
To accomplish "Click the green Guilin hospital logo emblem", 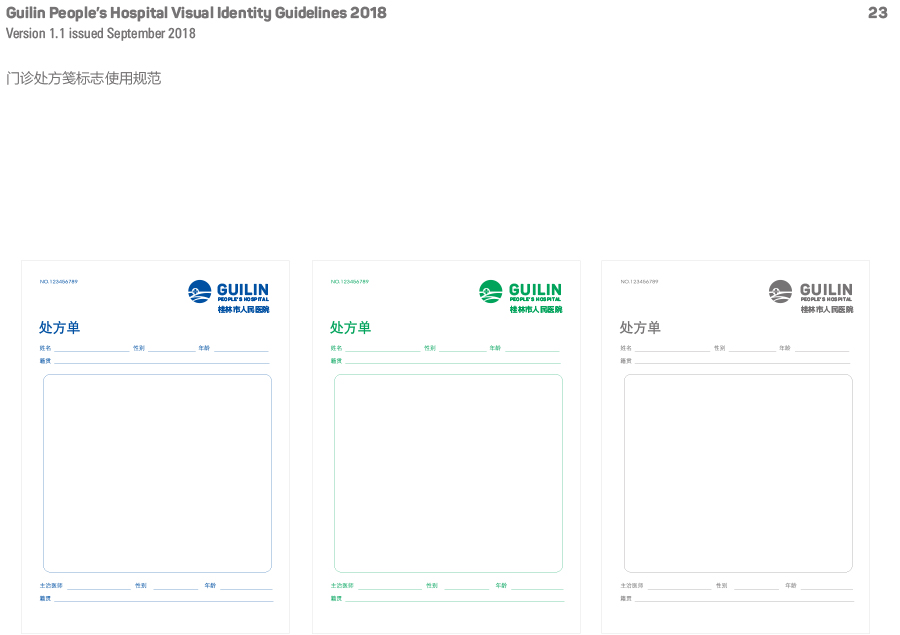I will point(491,292).
